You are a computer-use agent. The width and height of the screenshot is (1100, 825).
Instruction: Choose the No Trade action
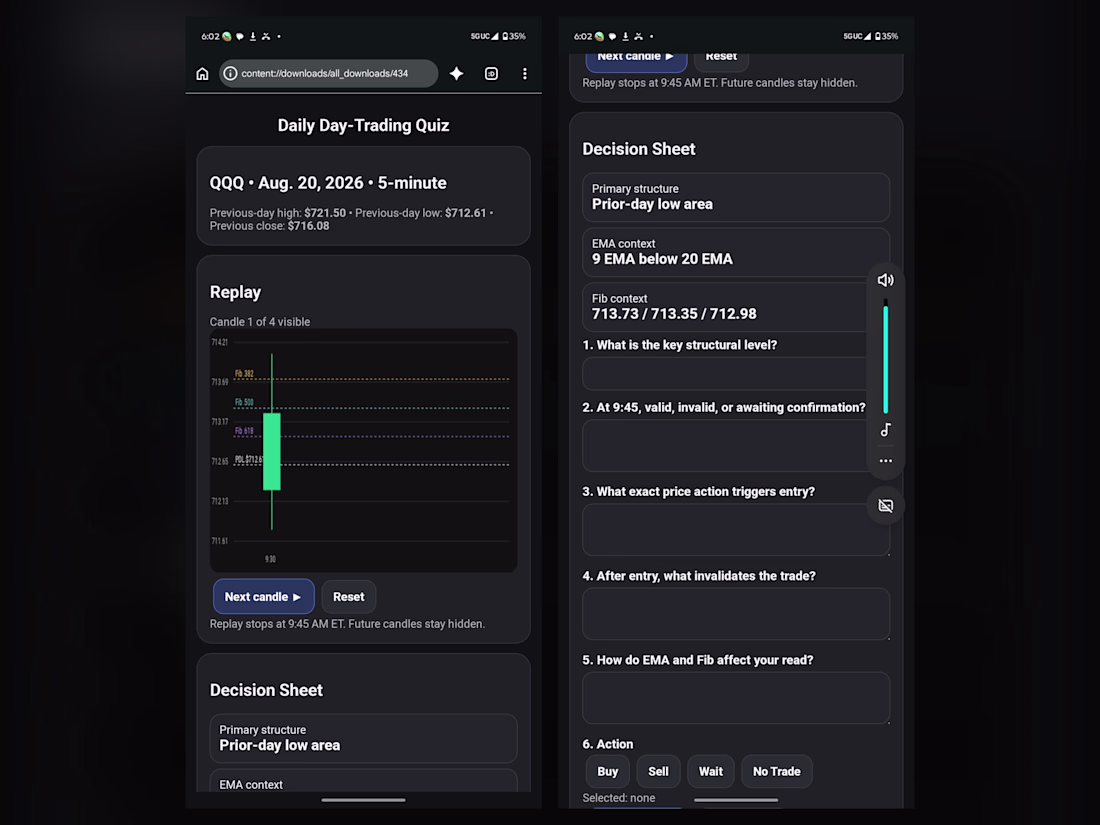pyautogui.click(x=777, y=772)
